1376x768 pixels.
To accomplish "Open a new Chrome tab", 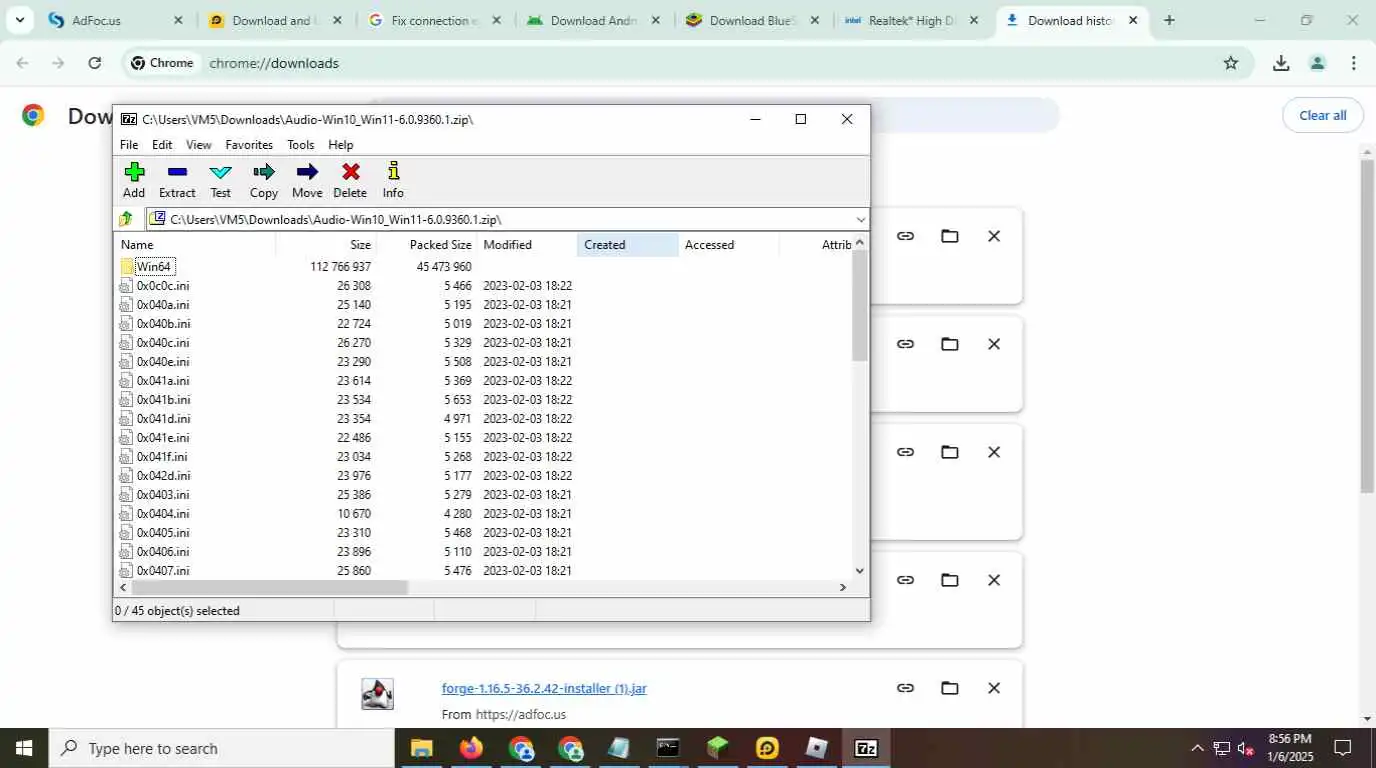I will point(1169,20).
